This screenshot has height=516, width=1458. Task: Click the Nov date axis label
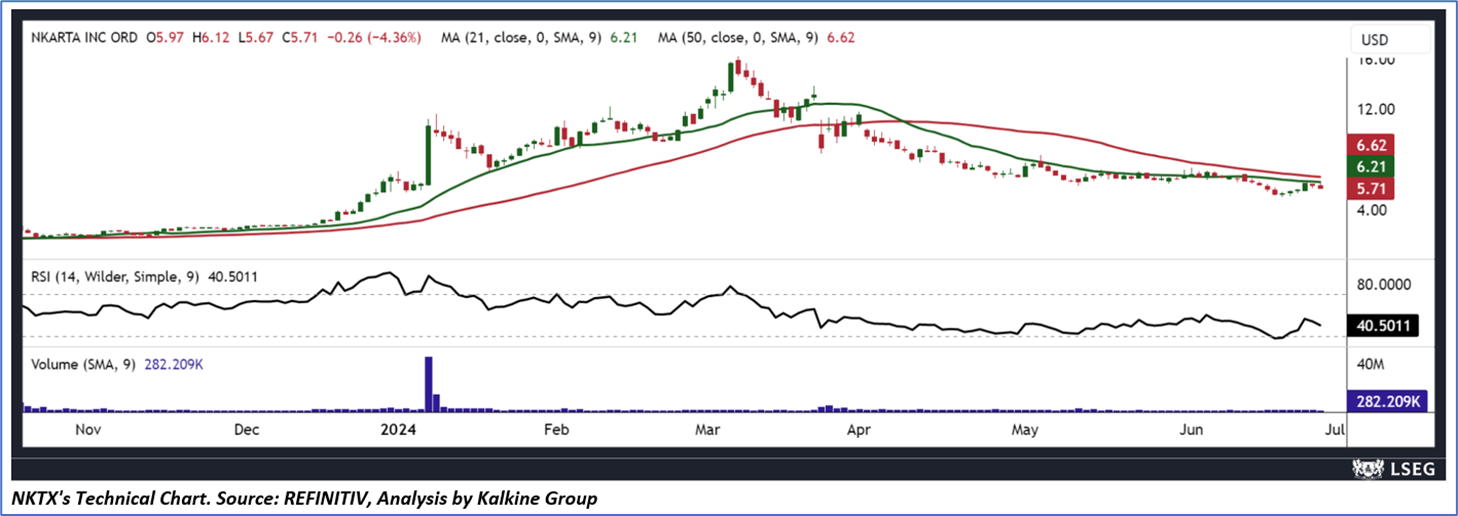tap(88, 430)
